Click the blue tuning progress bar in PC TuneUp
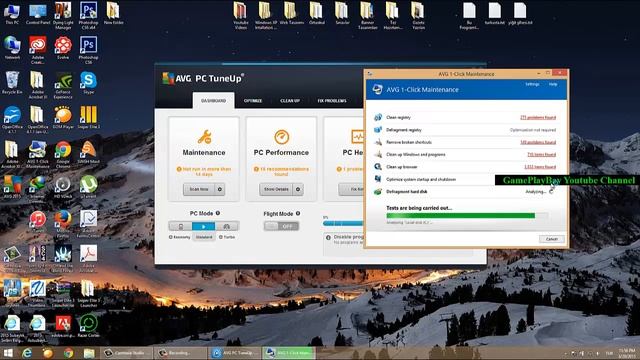 (343, 223)
